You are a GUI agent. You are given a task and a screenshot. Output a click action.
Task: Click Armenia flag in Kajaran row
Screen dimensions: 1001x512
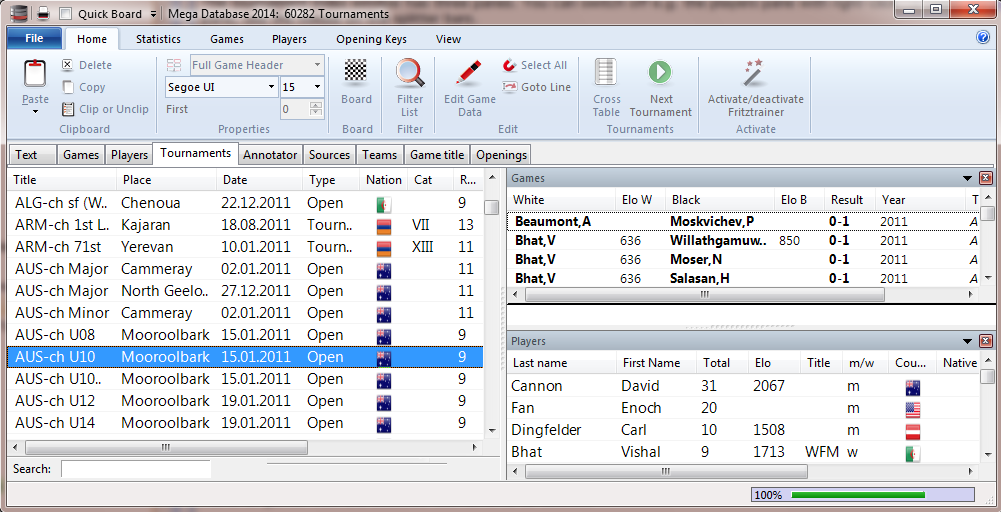click(x=384, y=226)
